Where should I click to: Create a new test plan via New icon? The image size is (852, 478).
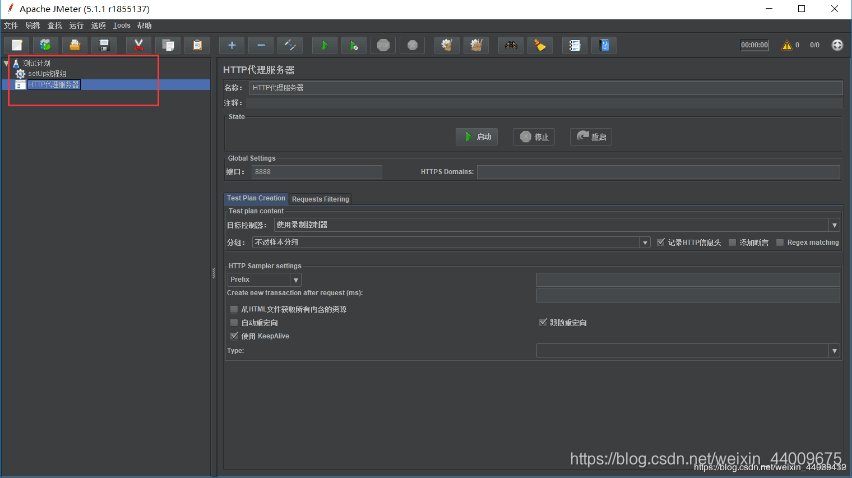point(17,45)
